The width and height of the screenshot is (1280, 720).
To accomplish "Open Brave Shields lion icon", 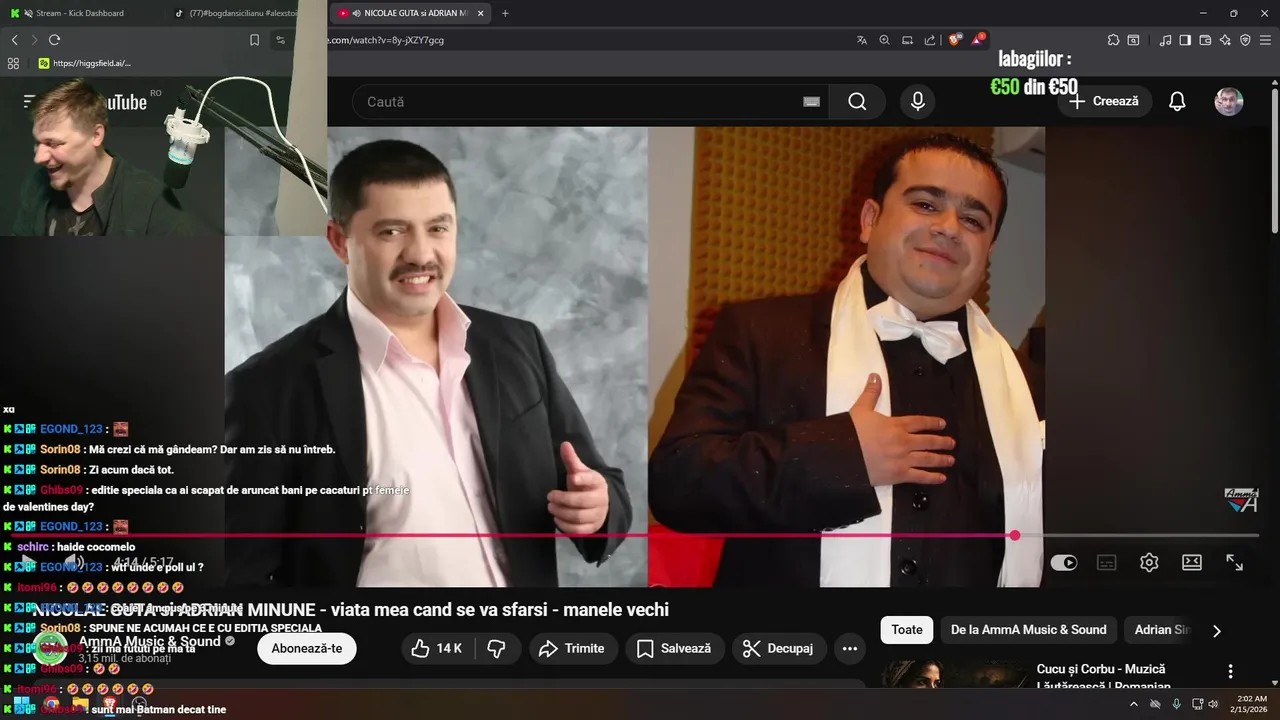I will 955,40.
